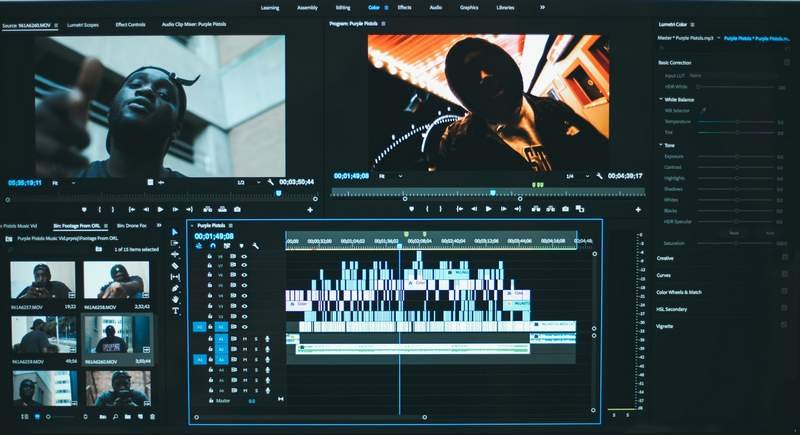The height and width of the screenshot is (435, 800).
Task: Select the Ripple Edit tool
Action: click(x=175, y=254)
